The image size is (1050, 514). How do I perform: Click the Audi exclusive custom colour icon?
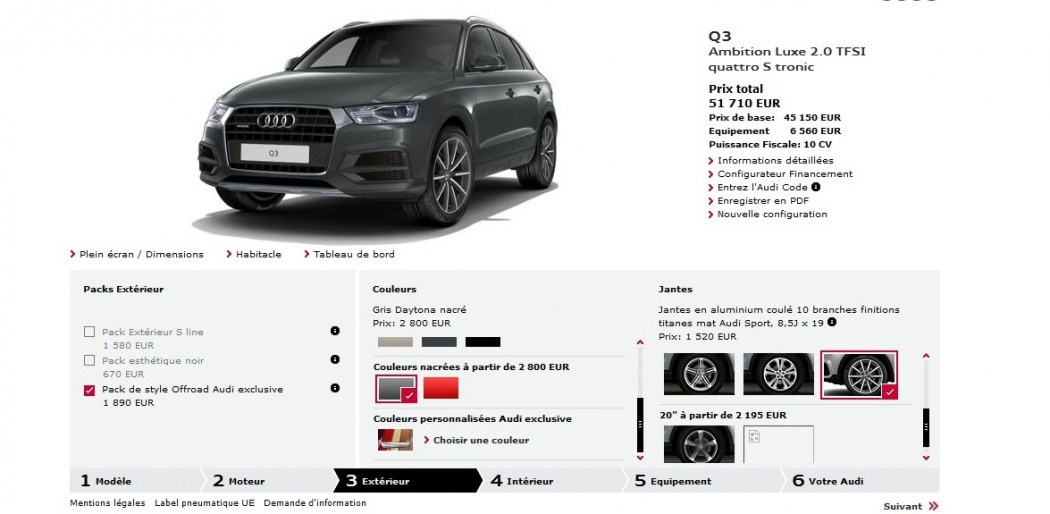[x=395, y=440]
